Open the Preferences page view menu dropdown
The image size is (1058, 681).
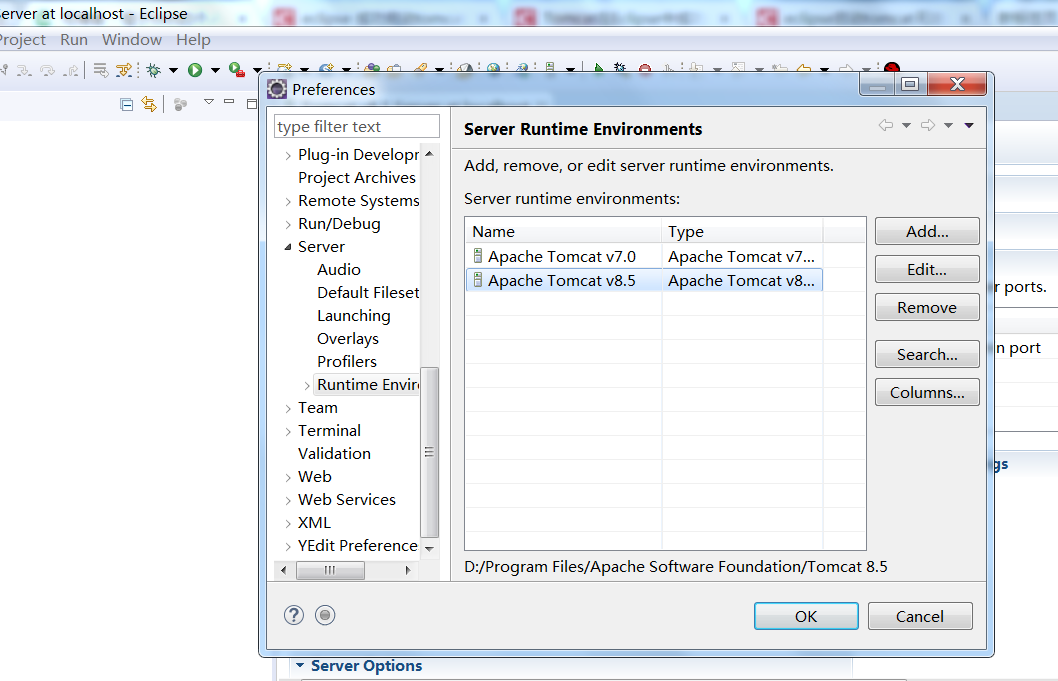click(969, 126)
